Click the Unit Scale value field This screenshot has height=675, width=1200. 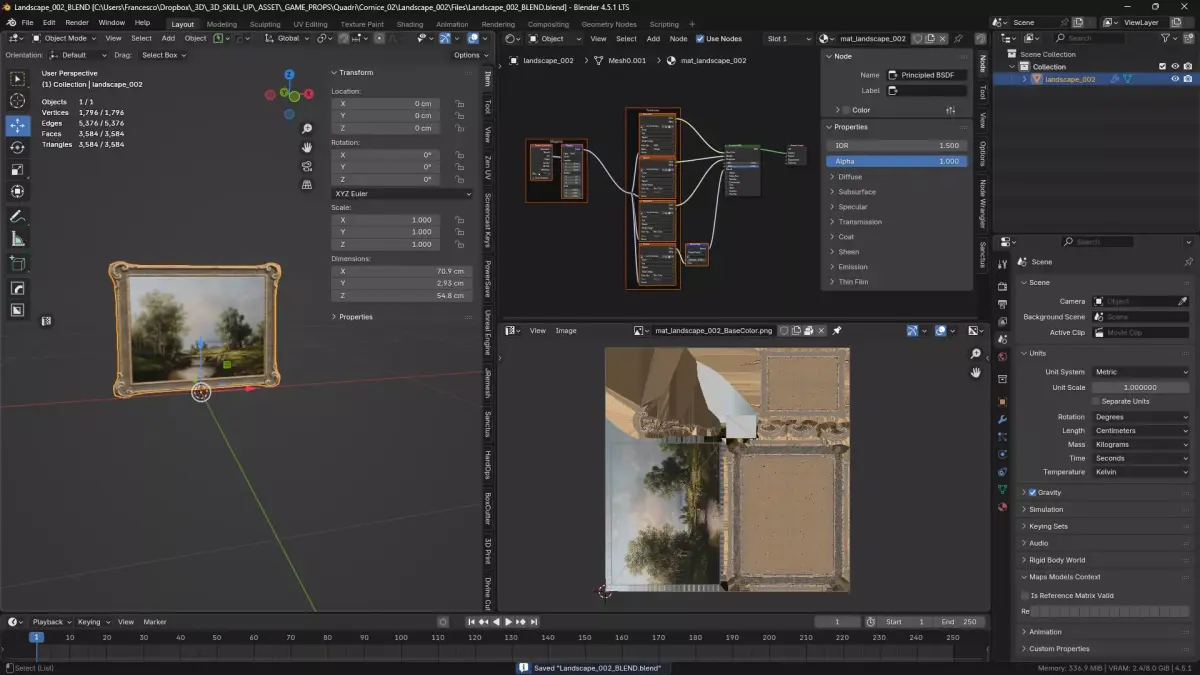tap(1141, 387)
